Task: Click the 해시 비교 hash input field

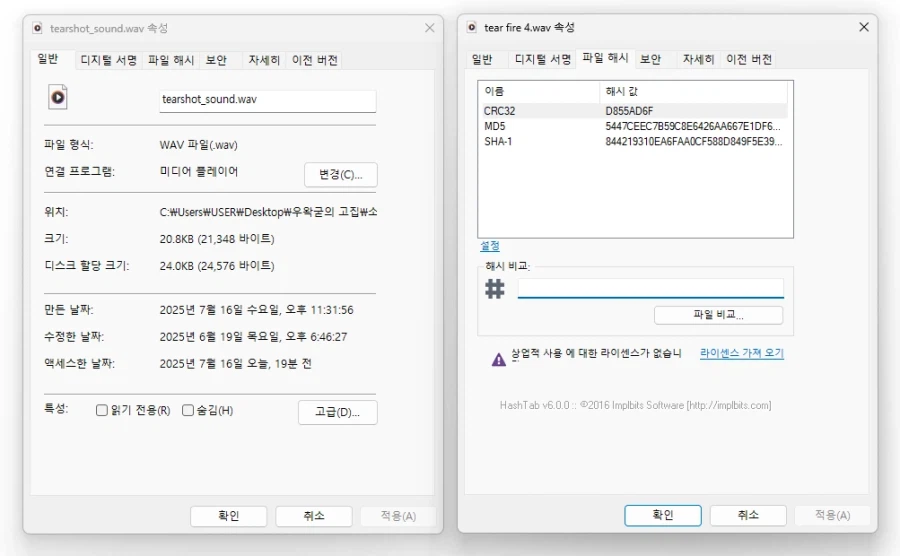Action: (651, 288)
